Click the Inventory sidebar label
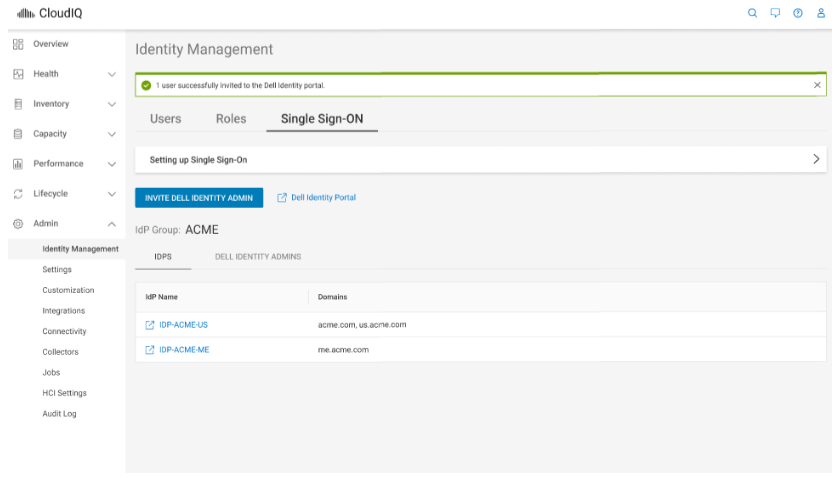The image size is (836, 478). tap(51, 104)
